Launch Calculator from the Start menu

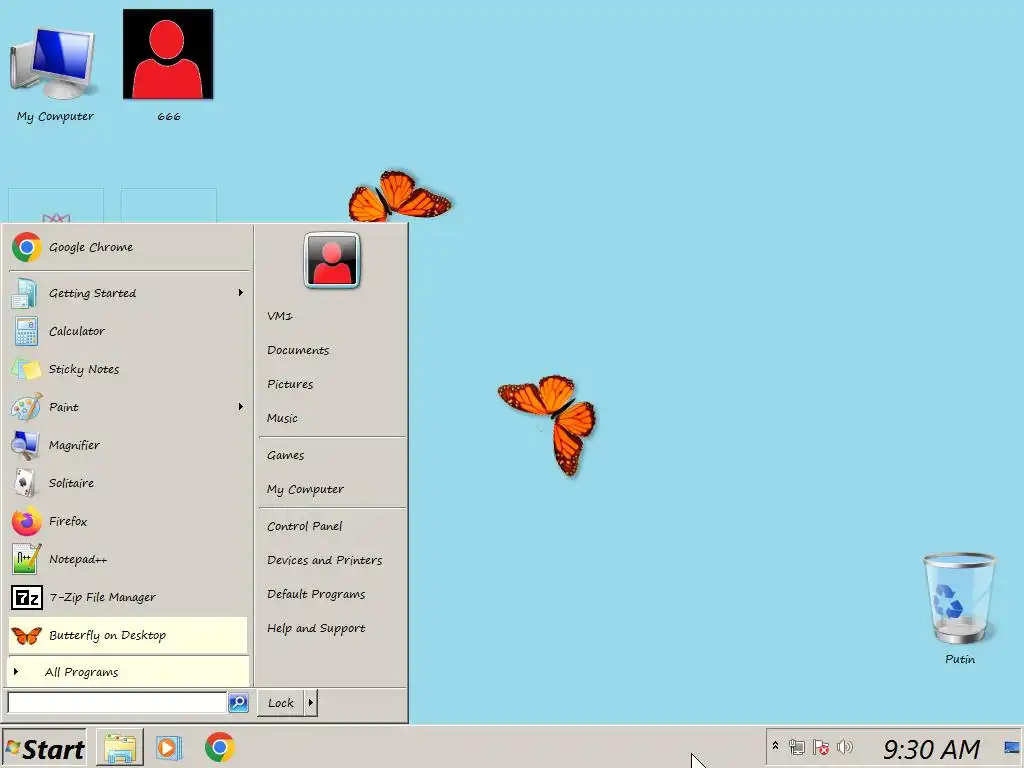click(129, 331)
